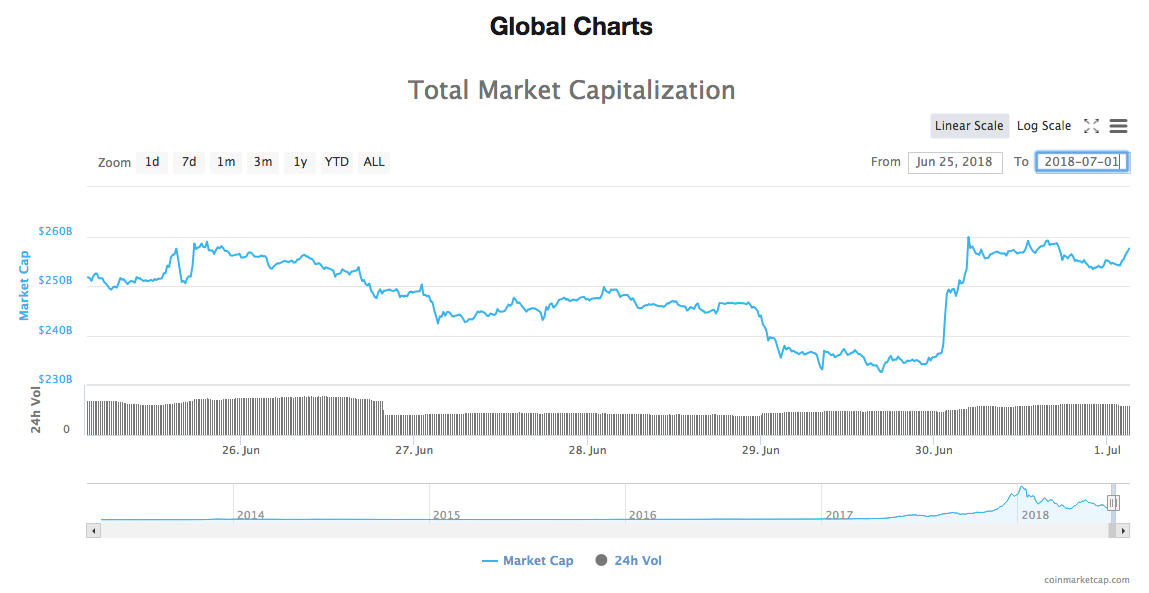Click the Market Cap line symbol in the legend

(489, 560)
